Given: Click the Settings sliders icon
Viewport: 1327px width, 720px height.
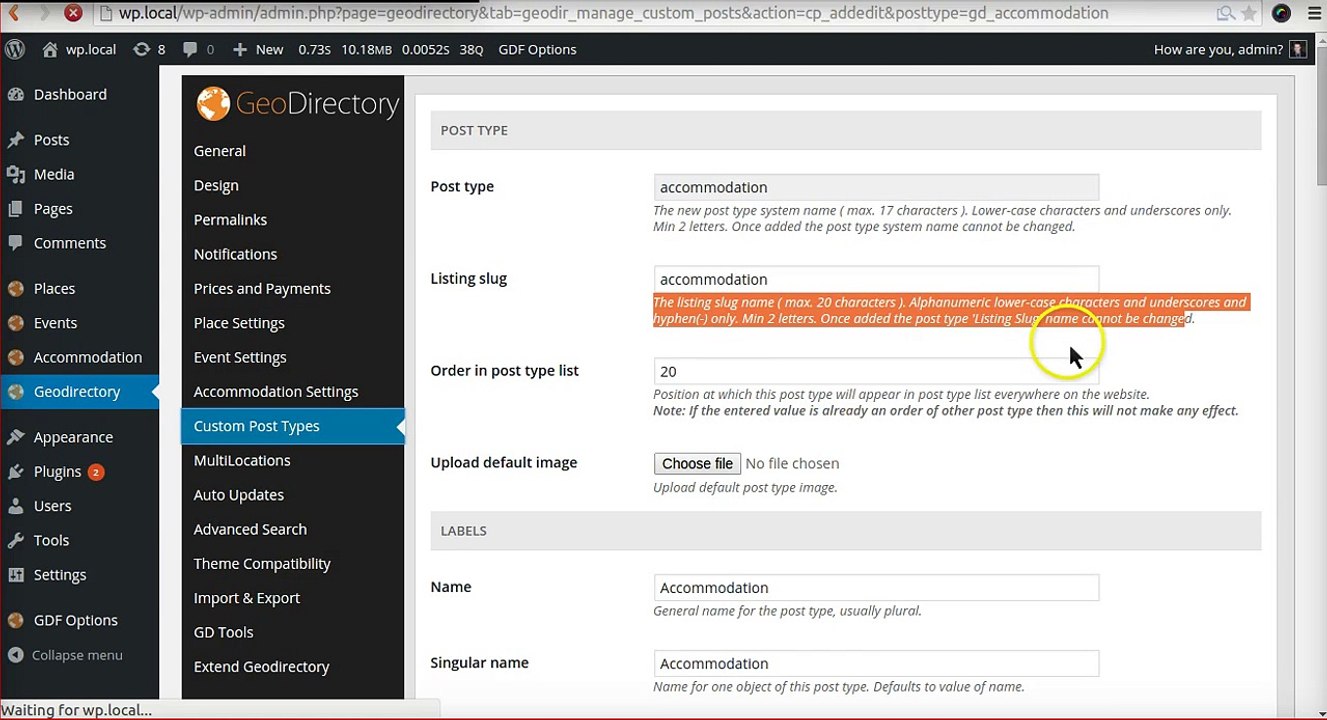Looking at the screenshot, I should point(16,575).
